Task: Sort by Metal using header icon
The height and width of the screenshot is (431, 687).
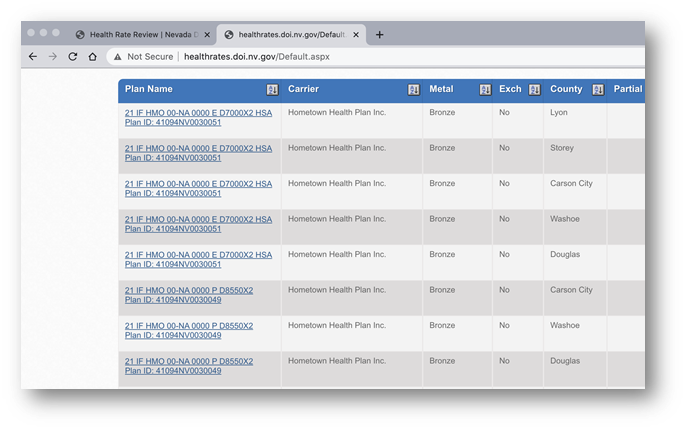Action: [484, 90]
